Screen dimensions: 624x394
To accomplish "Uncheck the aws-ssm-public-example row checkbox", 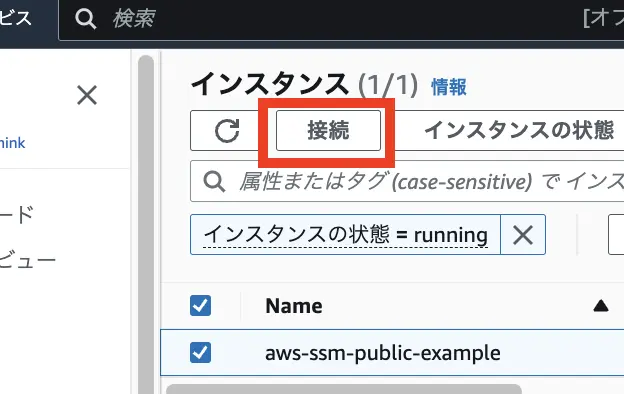I will pos(201,353).
